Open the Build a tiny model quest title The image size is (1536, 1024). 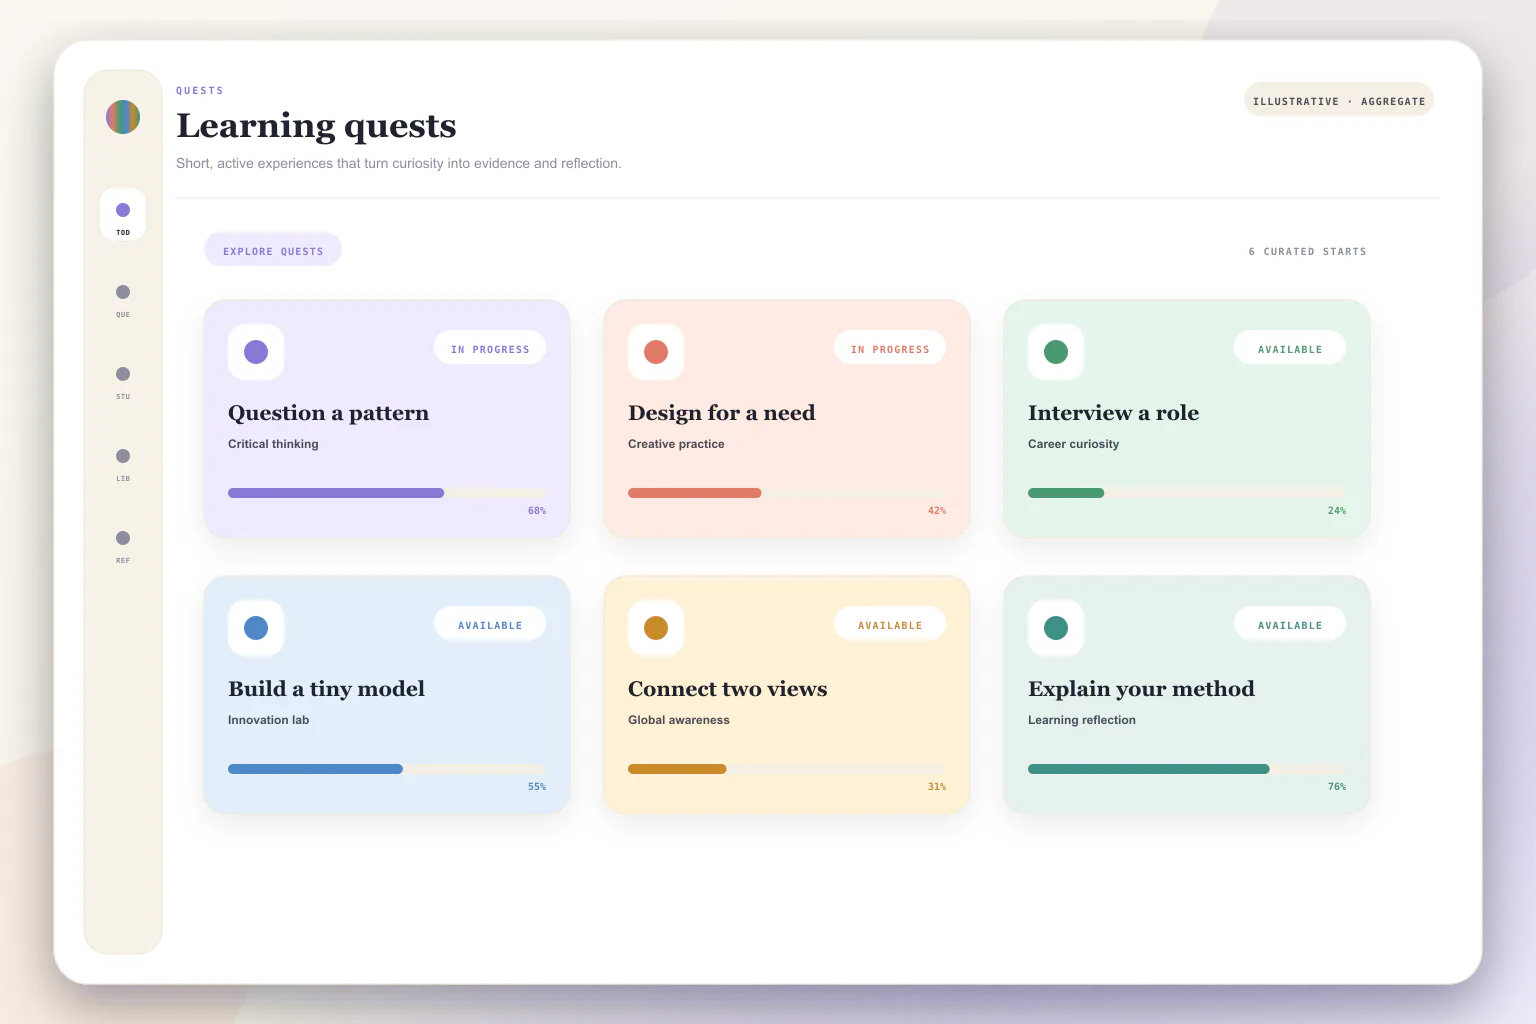[x=326, y=689]
